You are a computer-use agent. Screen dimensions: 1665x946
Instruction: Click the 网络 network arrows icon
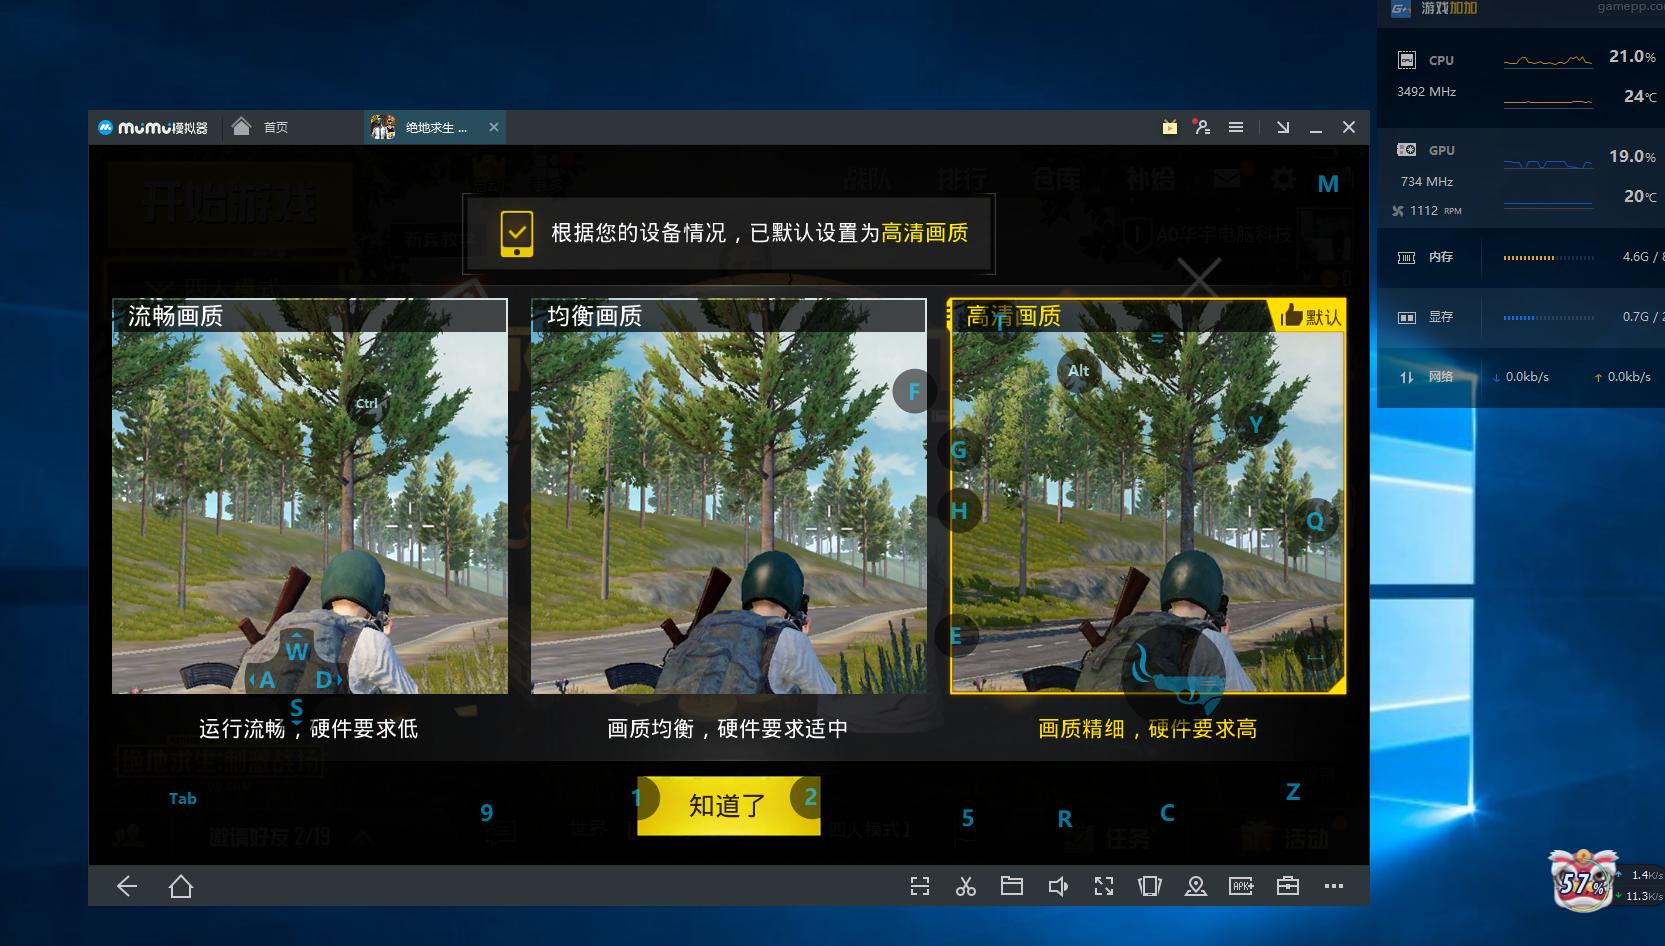(1407, 377)
